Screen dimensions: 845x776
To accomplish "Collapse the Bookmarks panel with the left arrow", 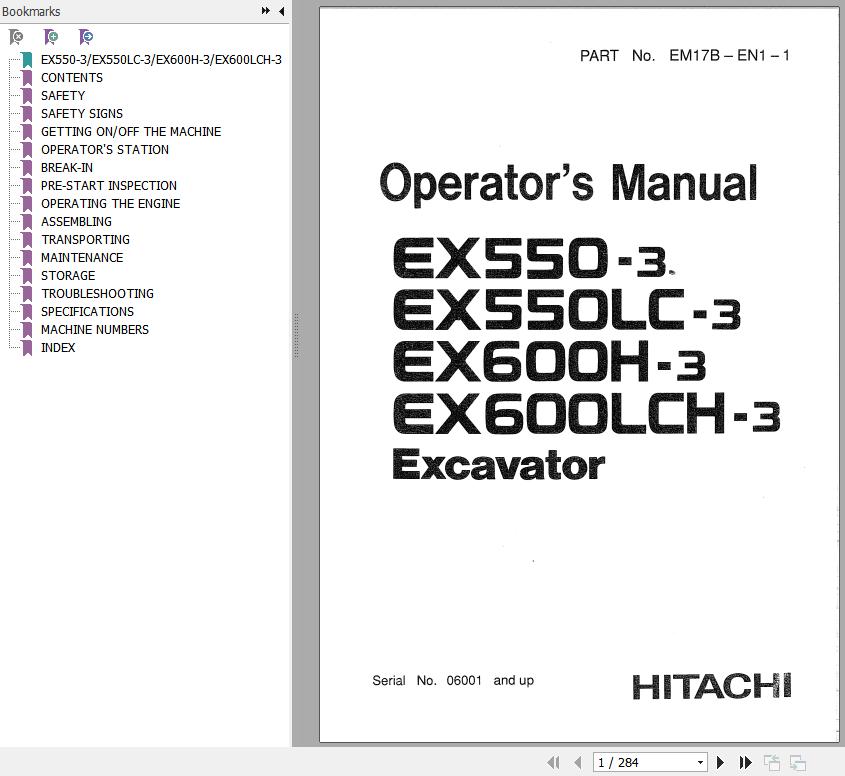I will tap(281, 11).
